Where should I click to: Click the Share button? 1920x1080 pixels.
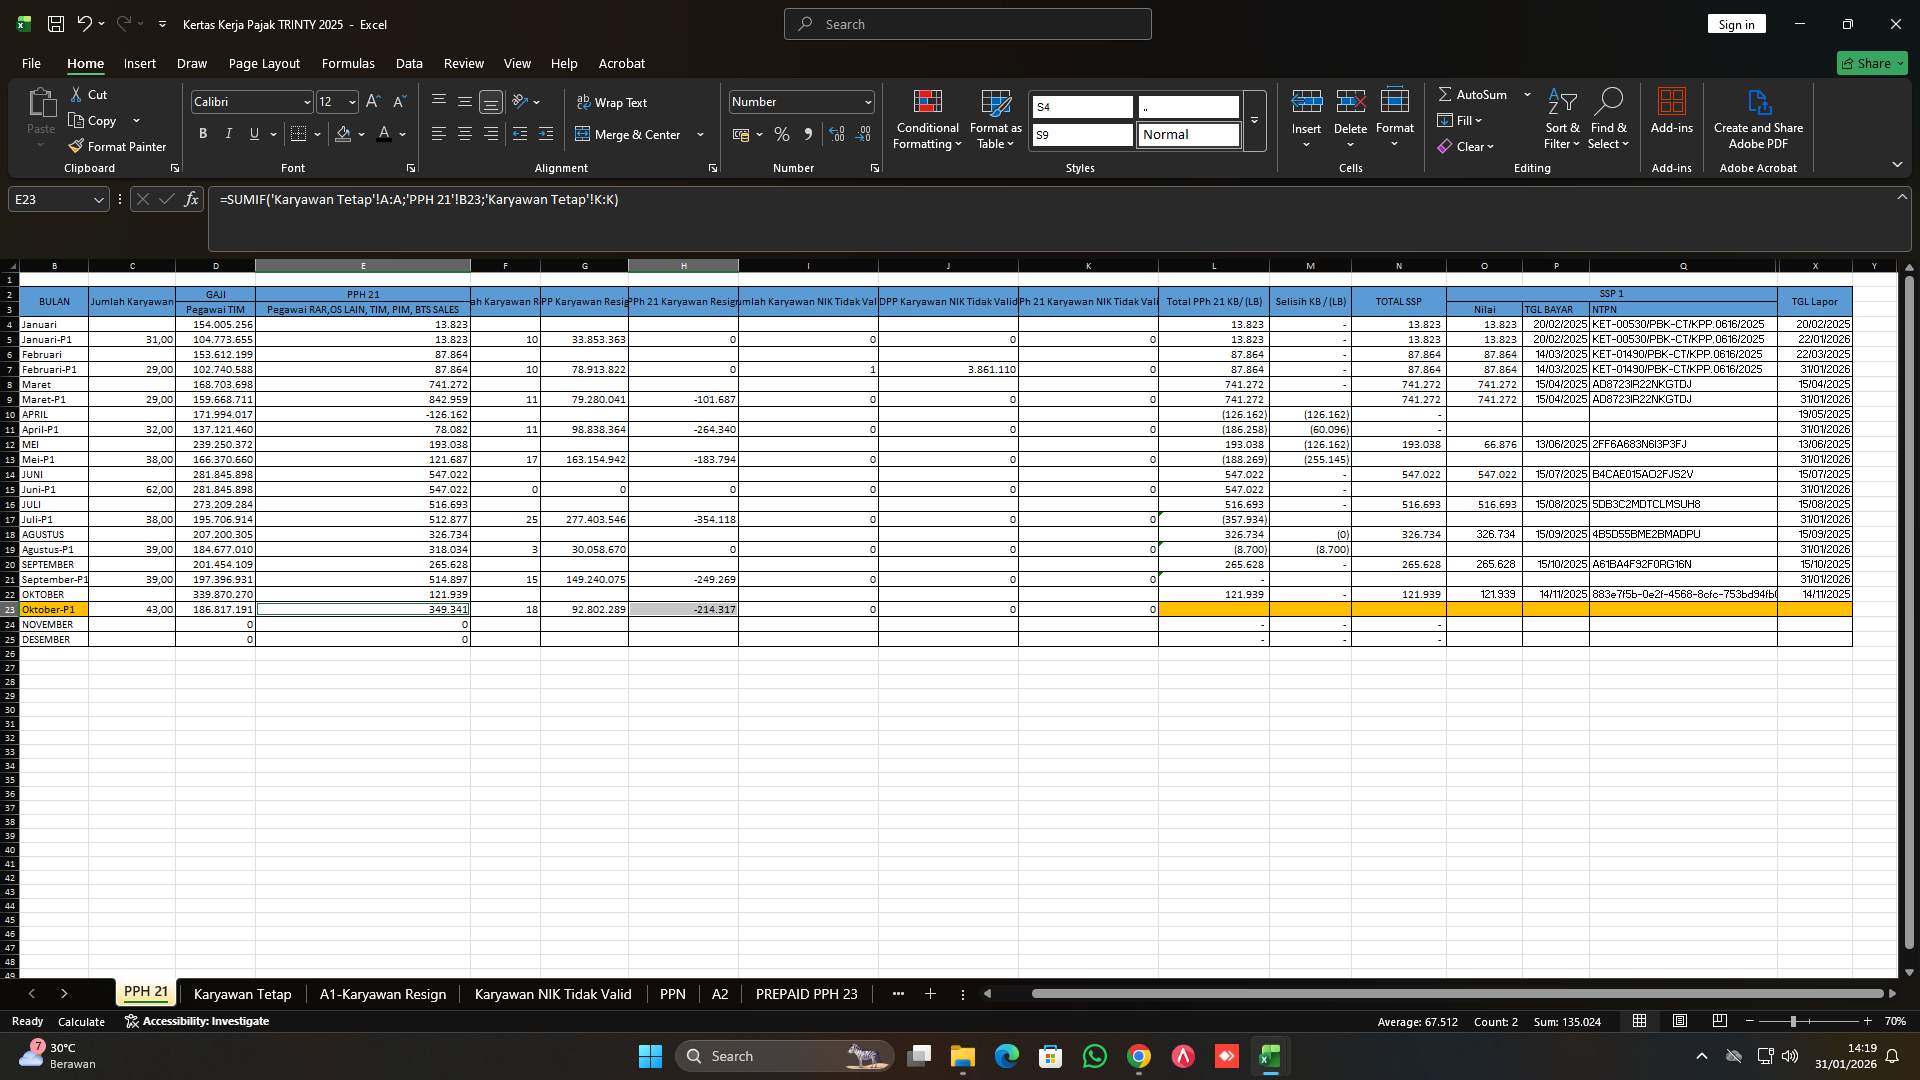point(1871,63)
